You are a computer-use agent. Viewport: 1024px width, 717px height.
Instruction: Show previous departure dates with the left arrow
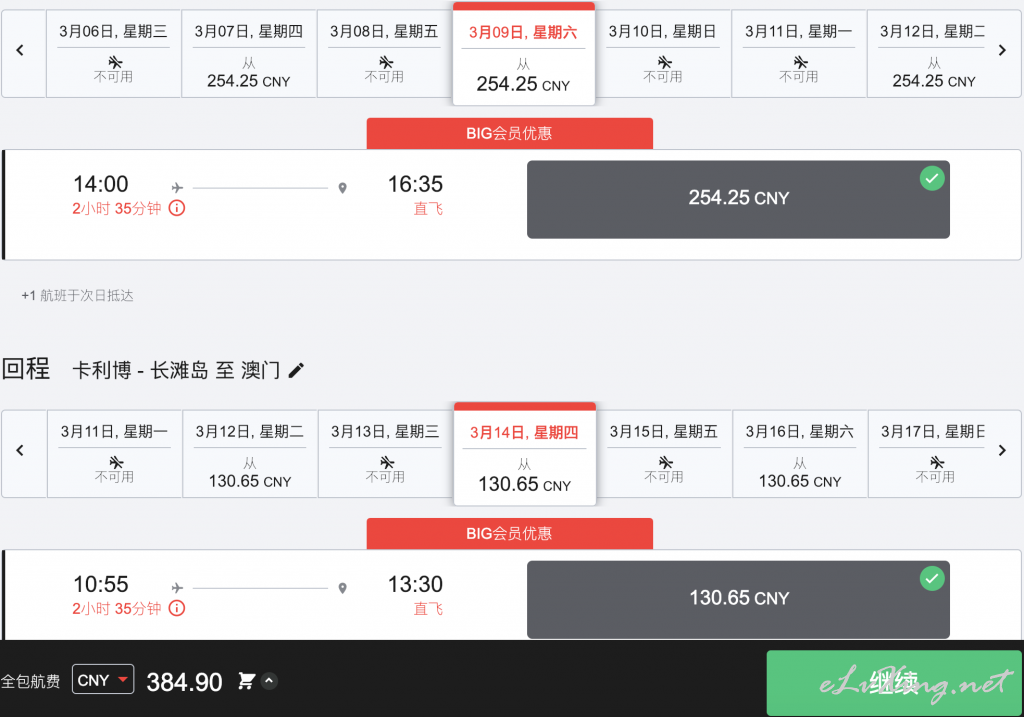tap(20, 50)
